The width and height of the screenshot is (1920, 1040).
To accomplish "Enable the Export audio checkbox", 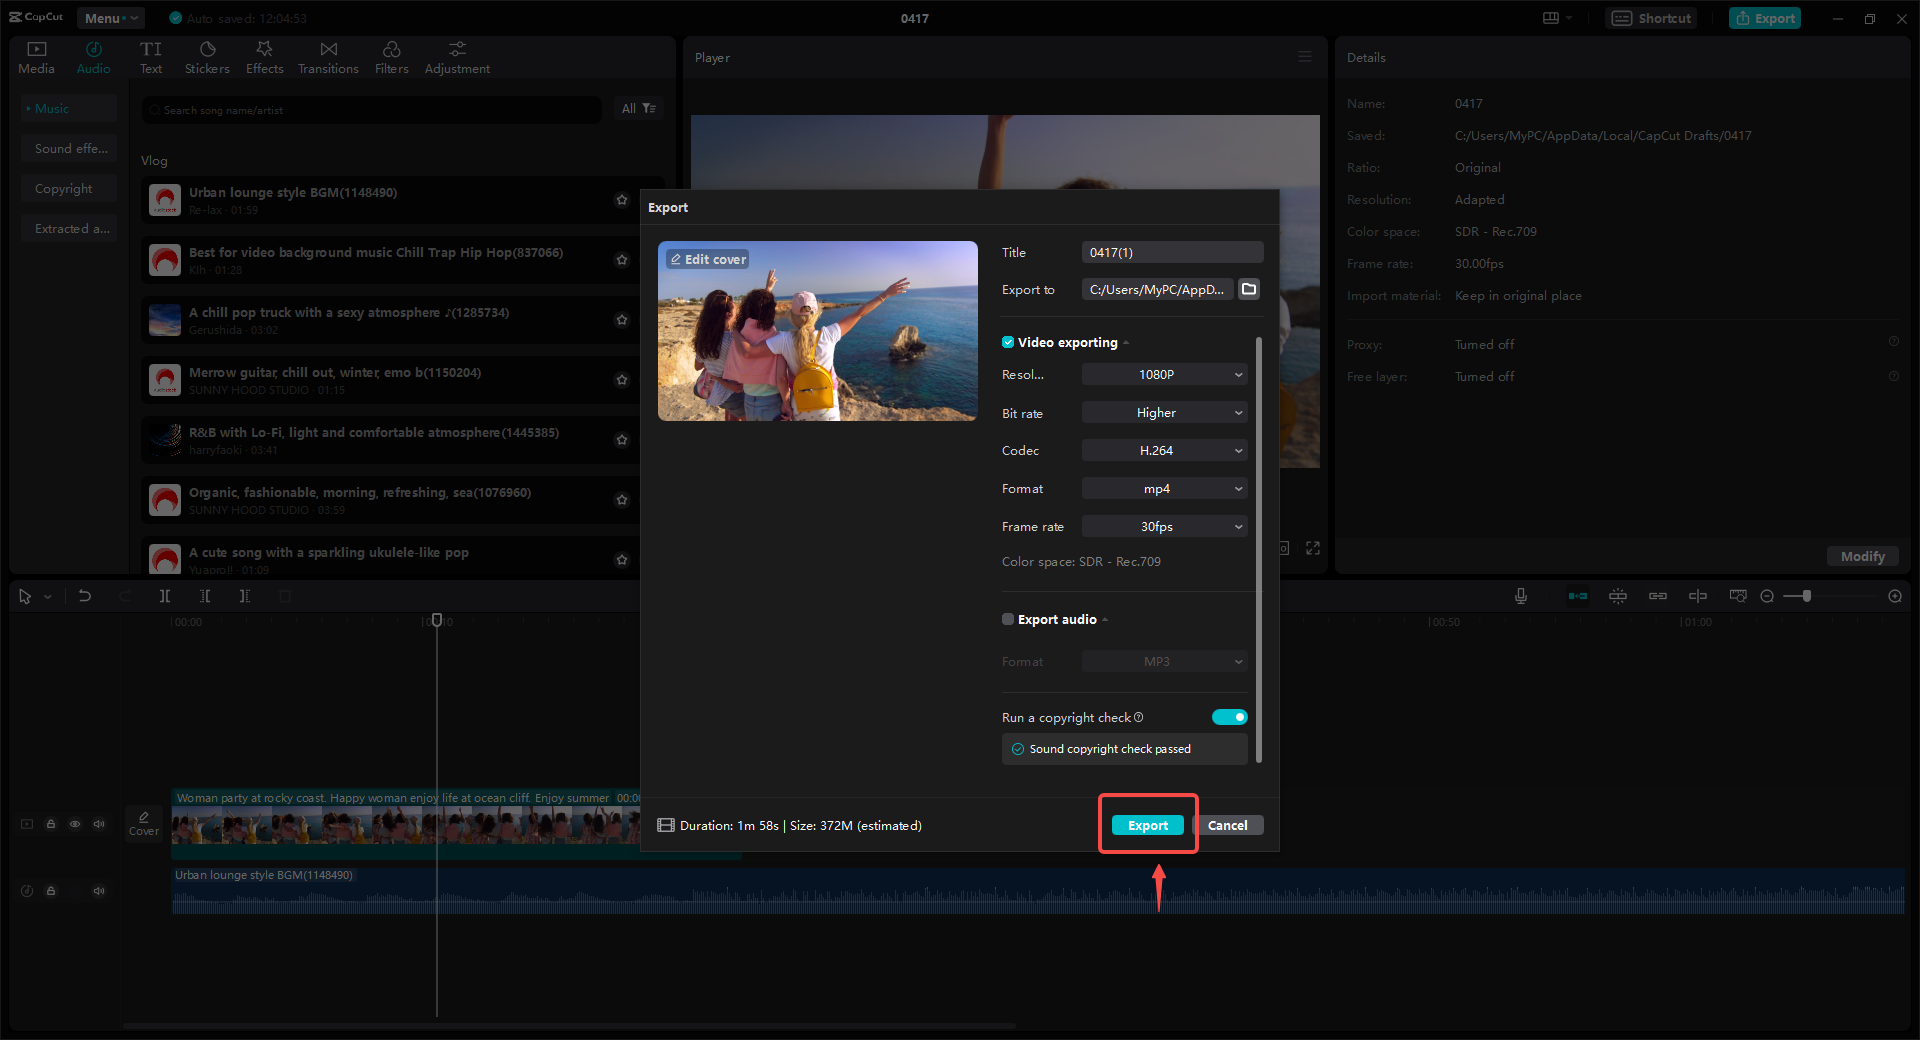I will pos(1008,619).
